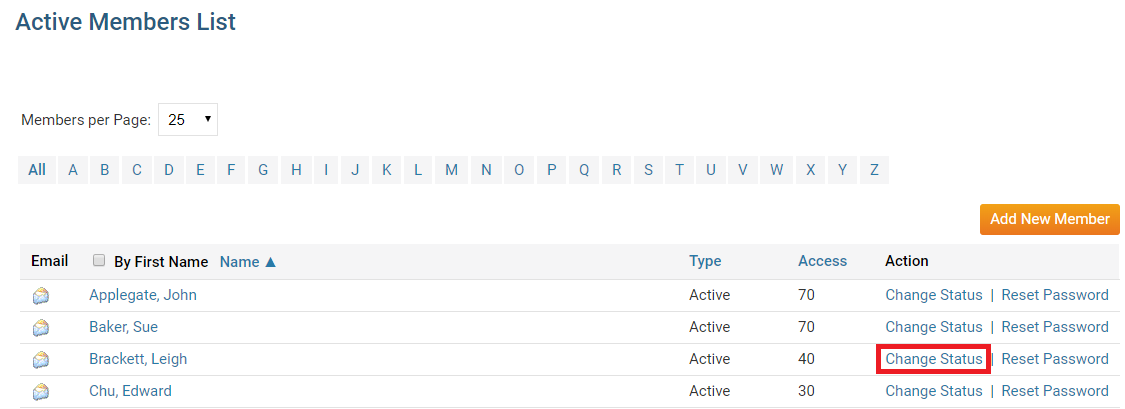
Task: Open the Chu, Edward member profile
Action: point(130,391)
